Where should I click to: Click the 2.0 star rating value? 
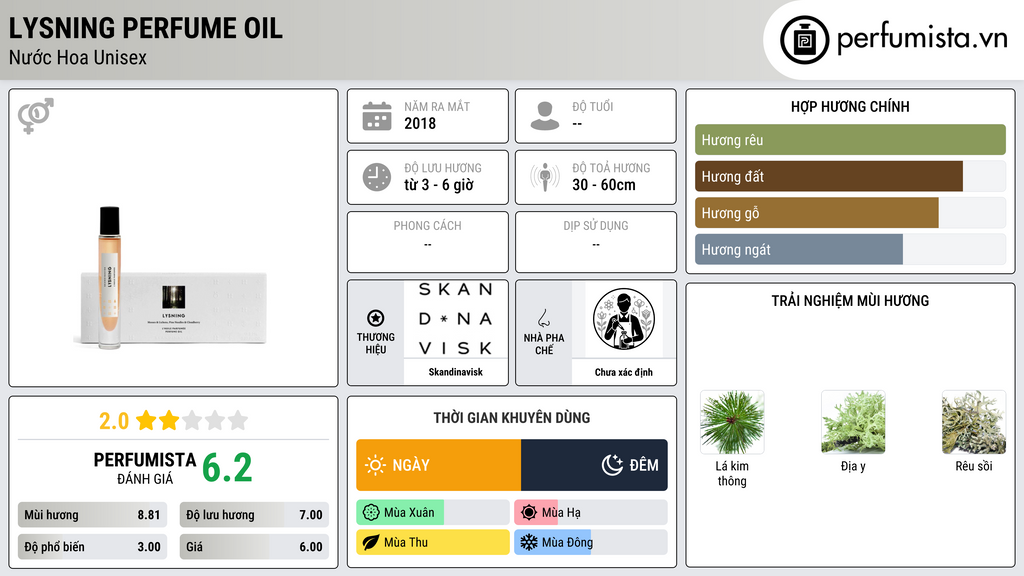coord(114,421)
